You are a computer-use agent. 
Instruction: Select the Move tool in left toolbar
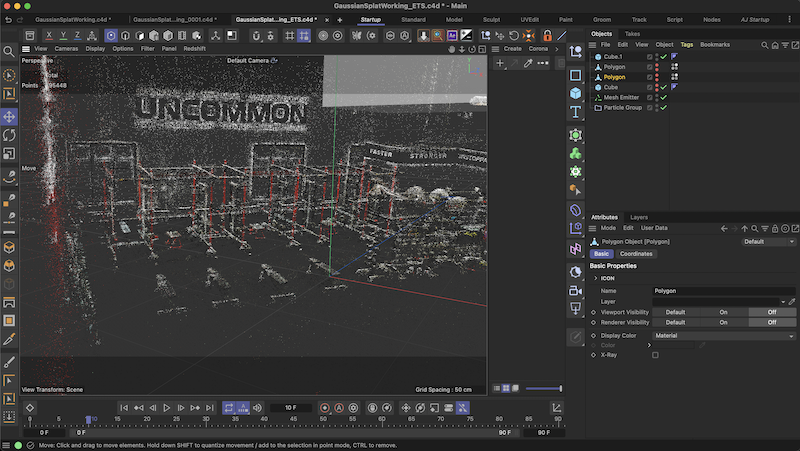point(9,117)
